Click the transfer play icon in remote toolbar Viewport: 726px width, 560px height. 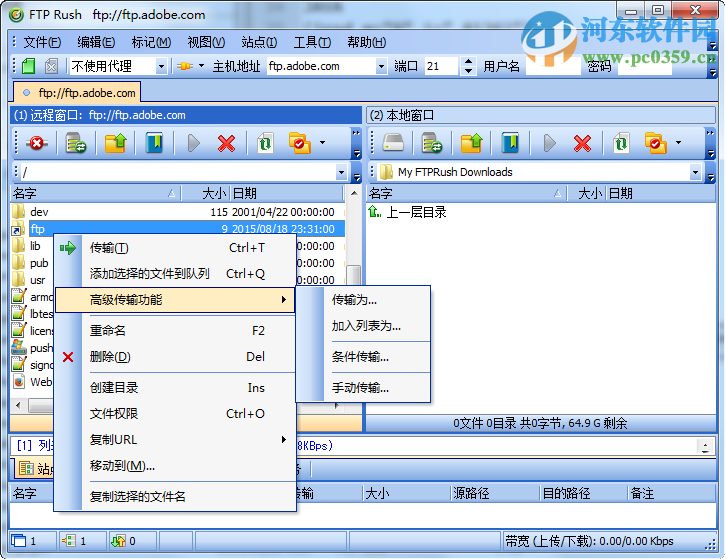click(194, 143)
